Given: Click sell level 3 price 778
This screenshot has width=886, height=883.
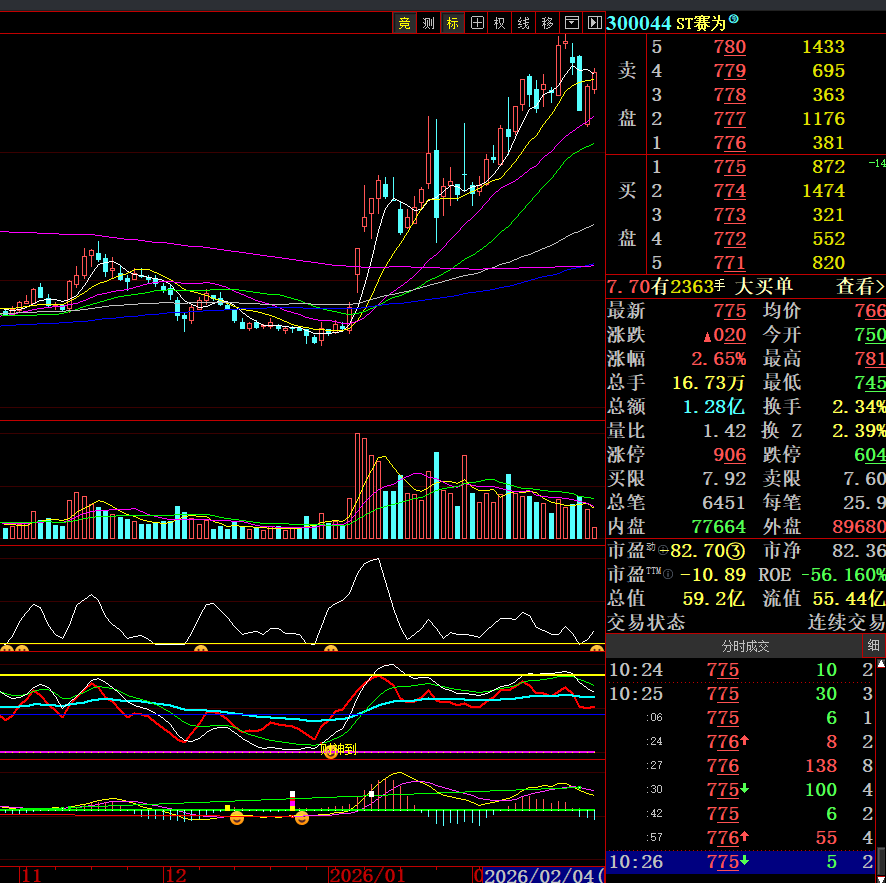Looking at the screenshot, I should tap(729, 95).
